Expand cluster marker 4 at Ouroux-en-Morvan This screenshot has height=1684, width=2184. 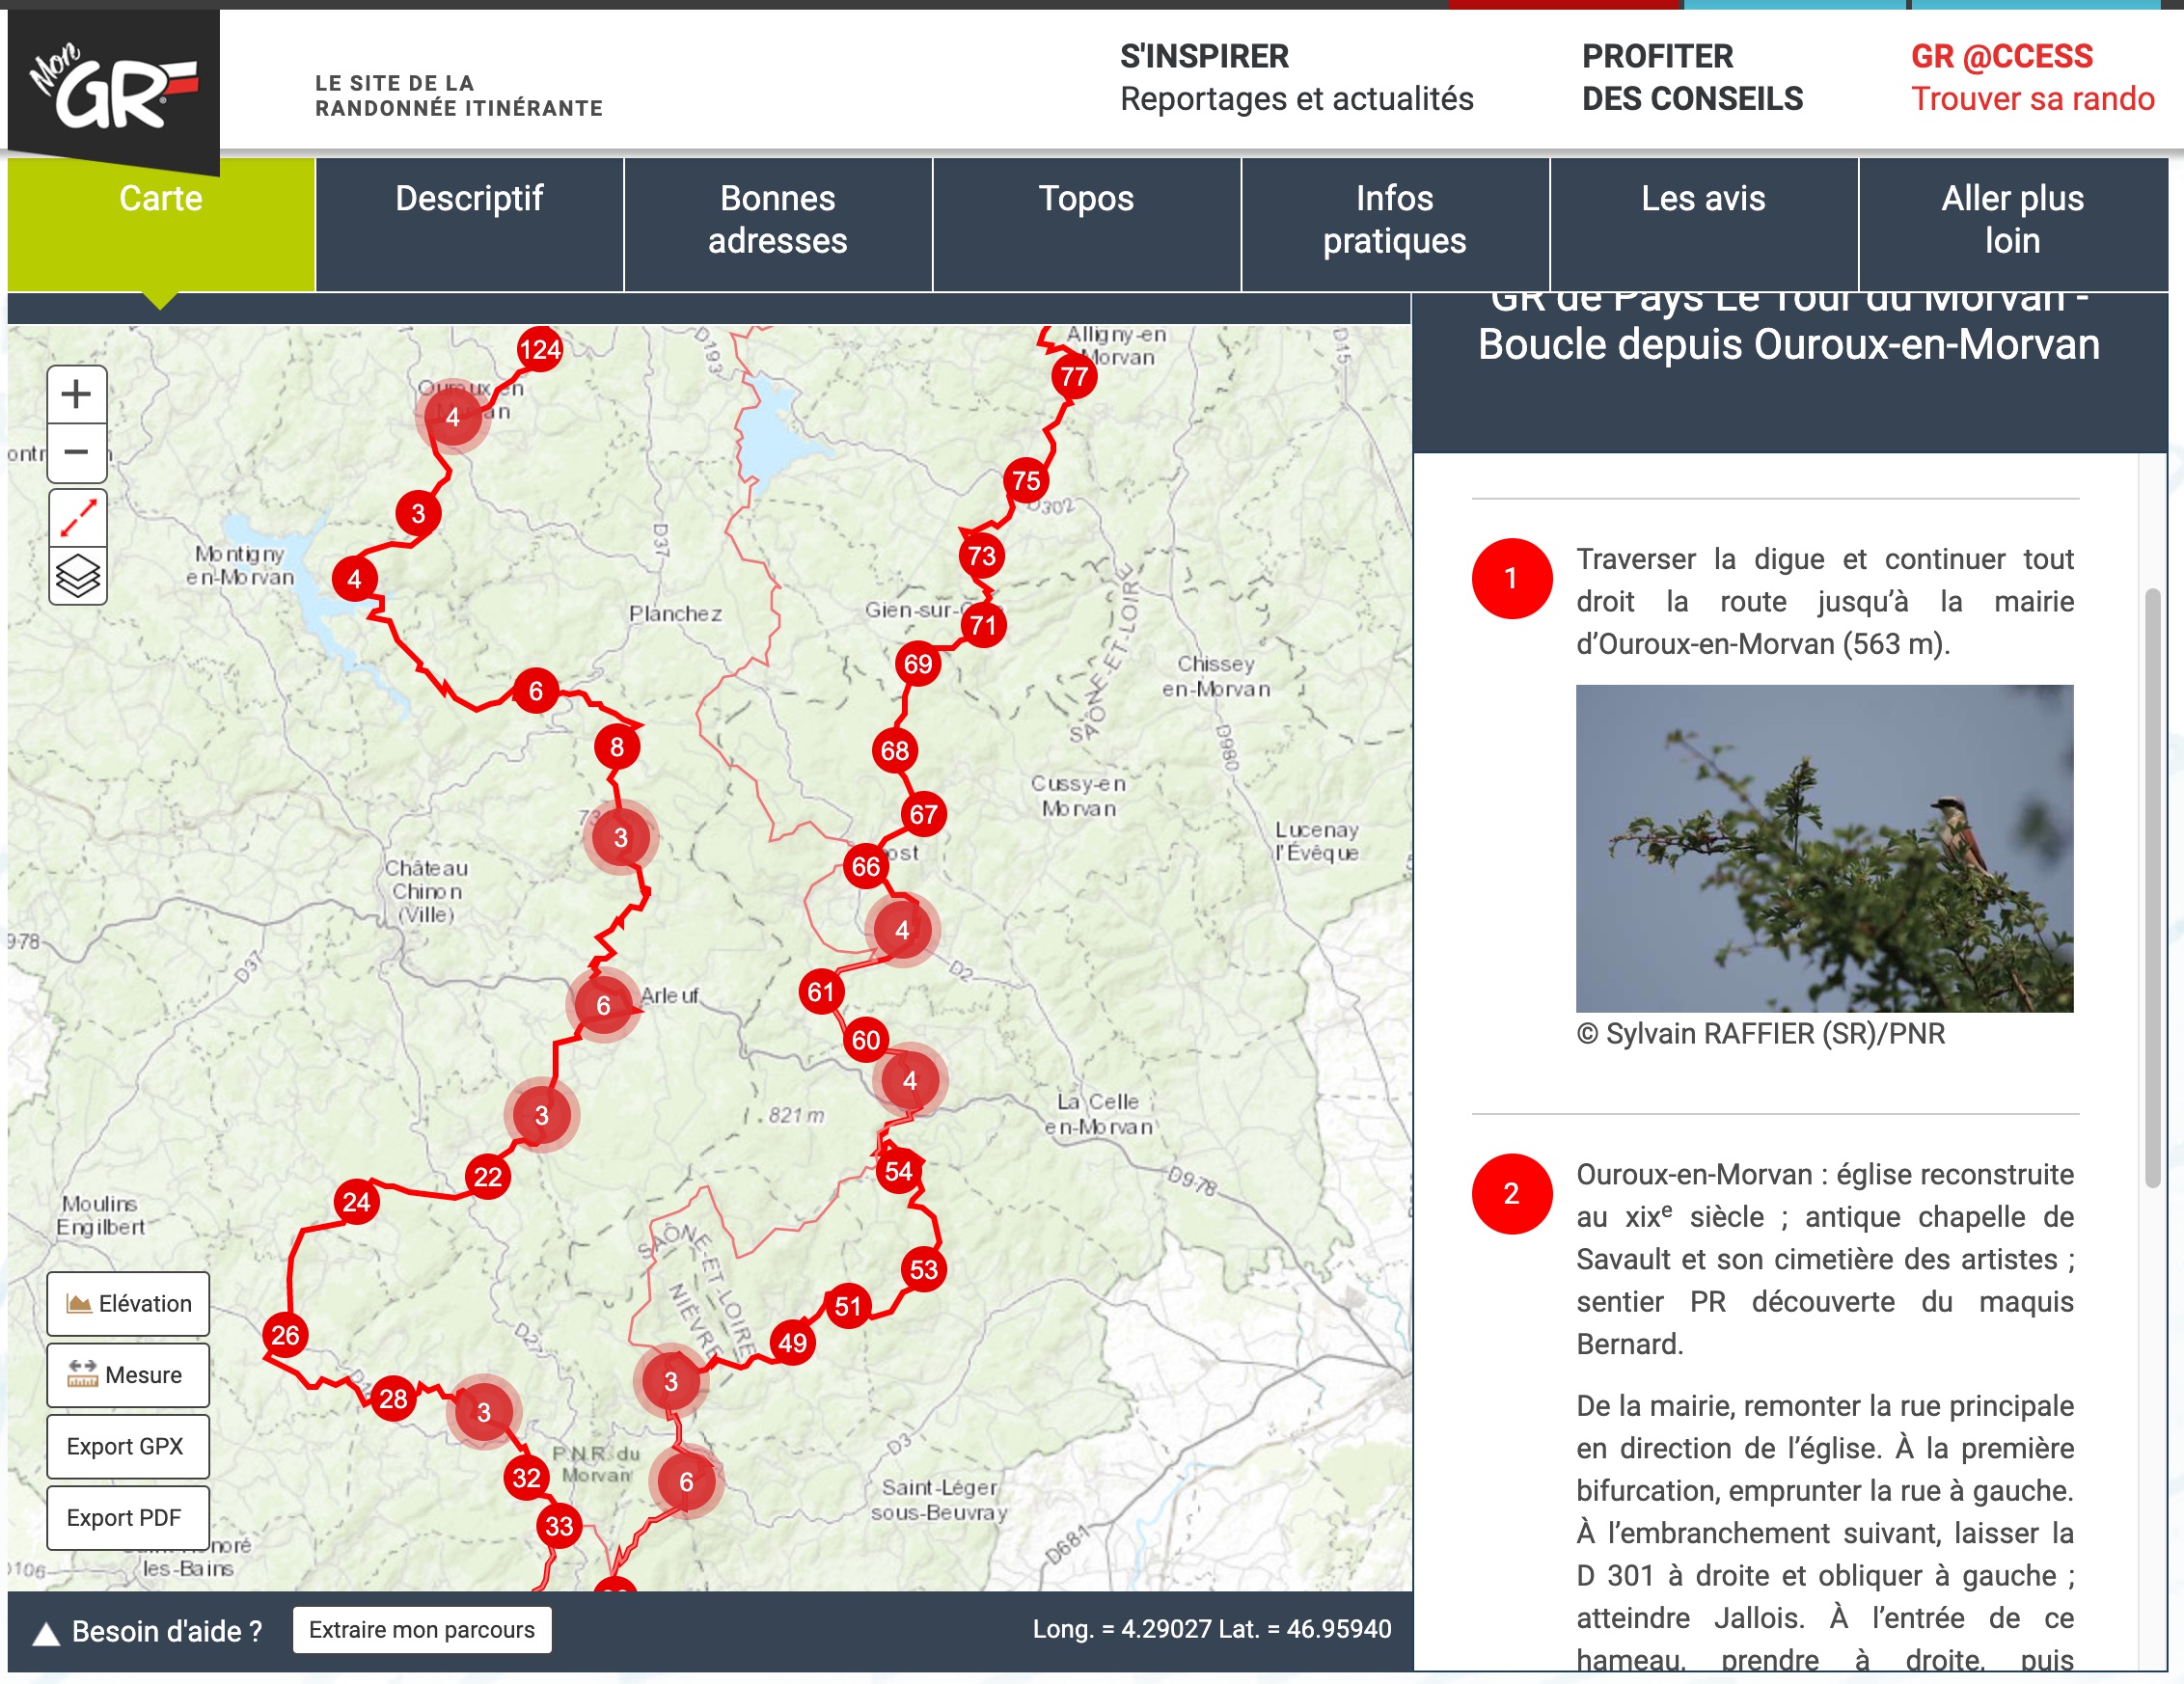(x=453, y=416)
